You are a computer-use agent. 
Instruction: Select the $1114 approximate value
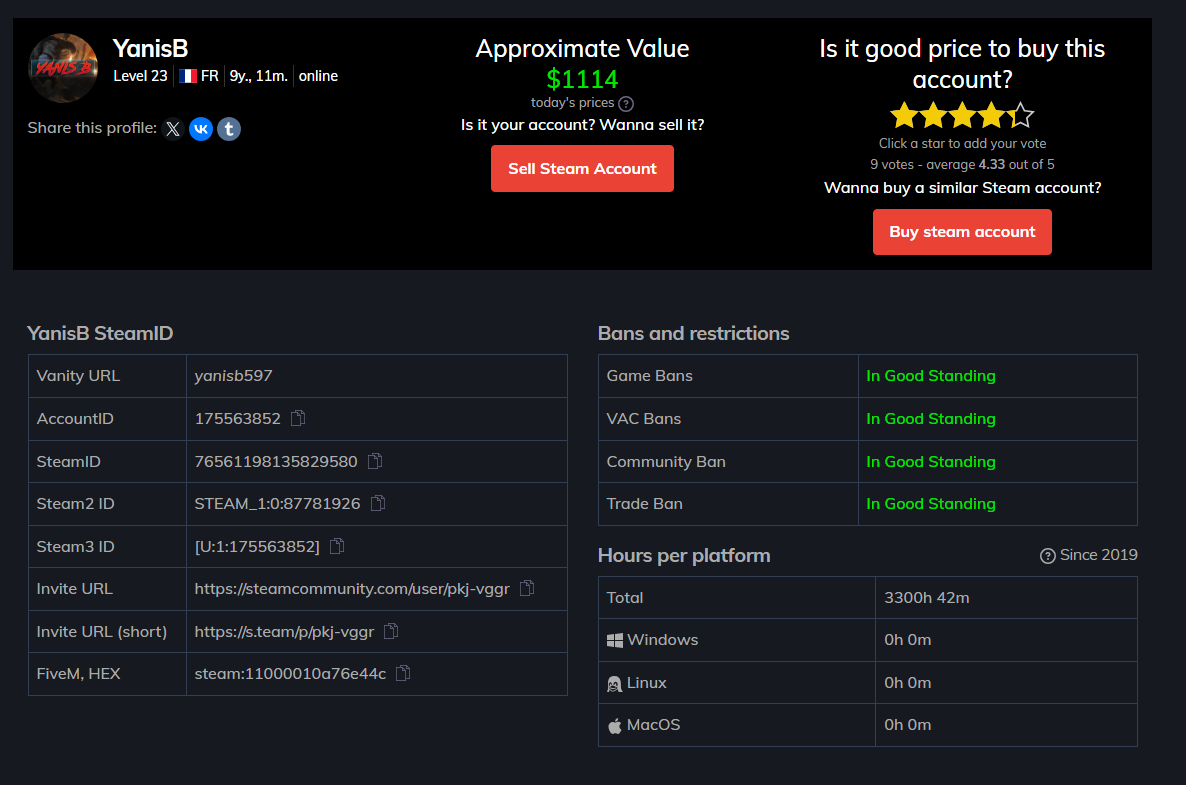point(582,79)
